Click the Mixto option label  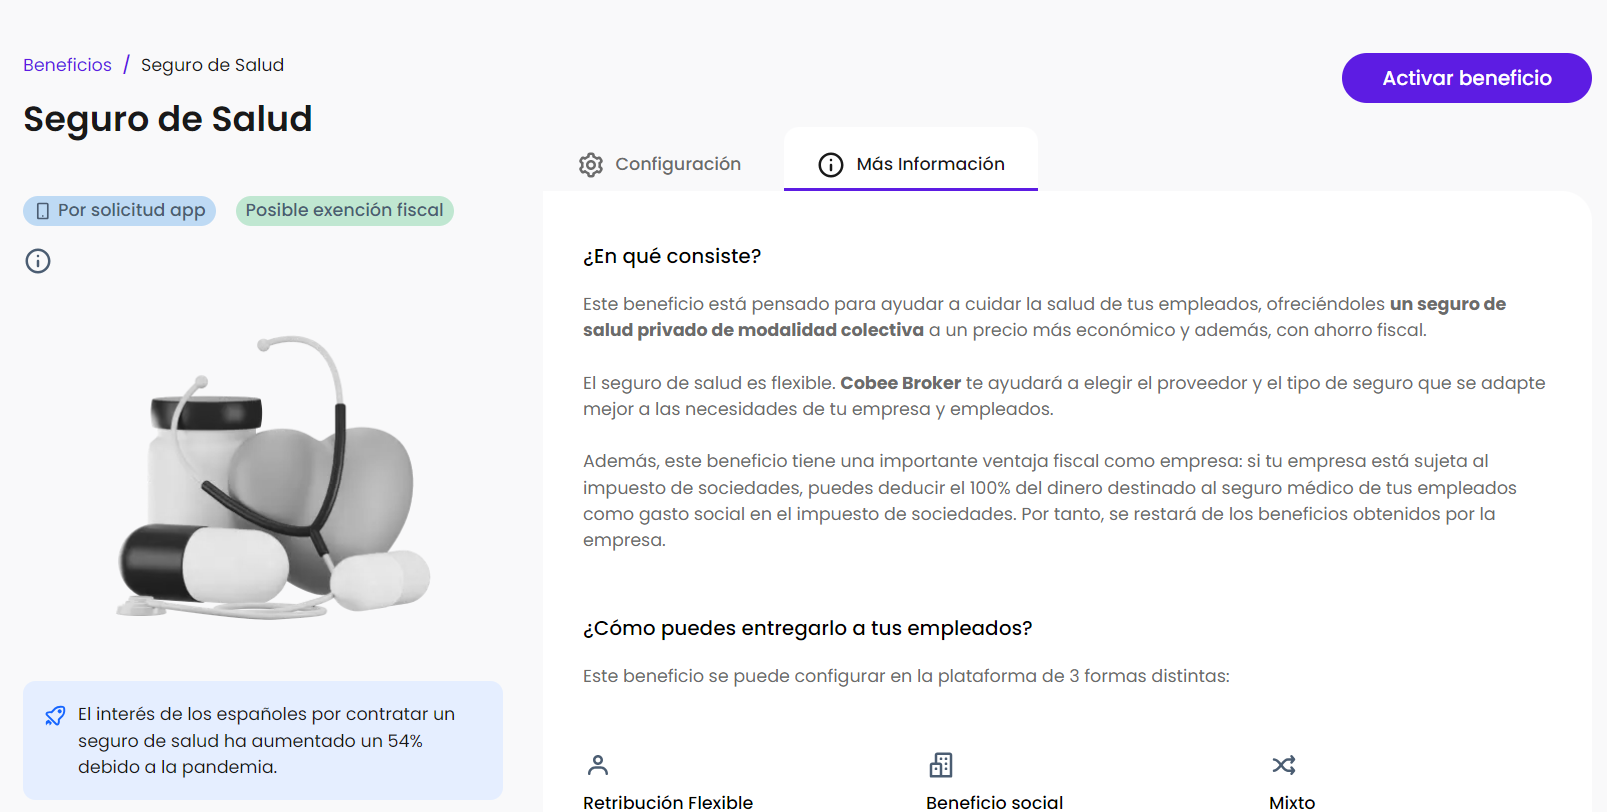click(x=1292, y=802)
